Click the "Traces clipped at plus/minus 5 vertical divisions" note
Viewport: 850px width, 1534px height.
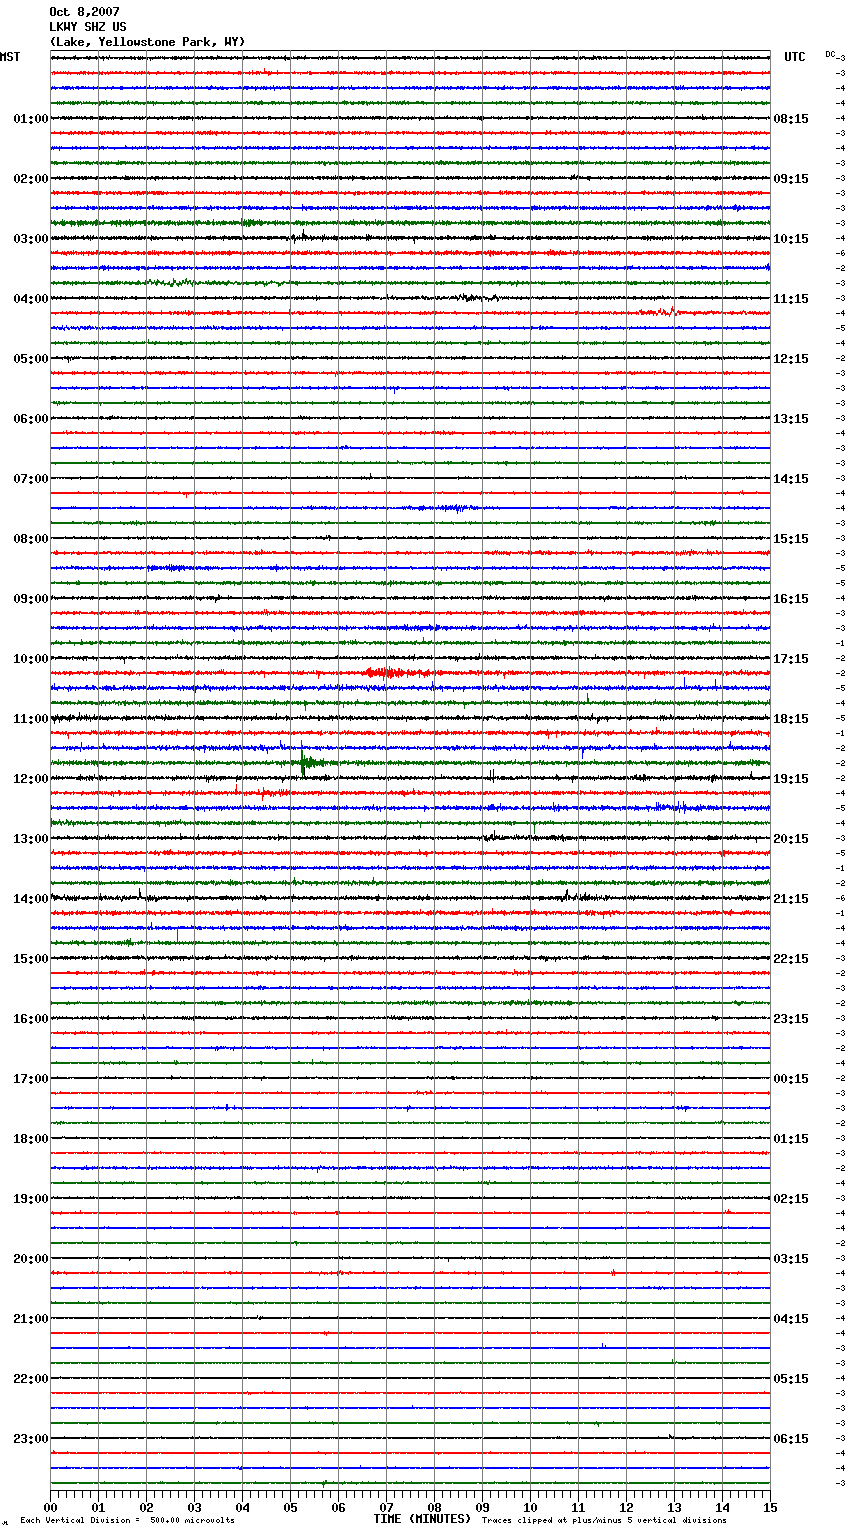click(x=604, y=1521)
